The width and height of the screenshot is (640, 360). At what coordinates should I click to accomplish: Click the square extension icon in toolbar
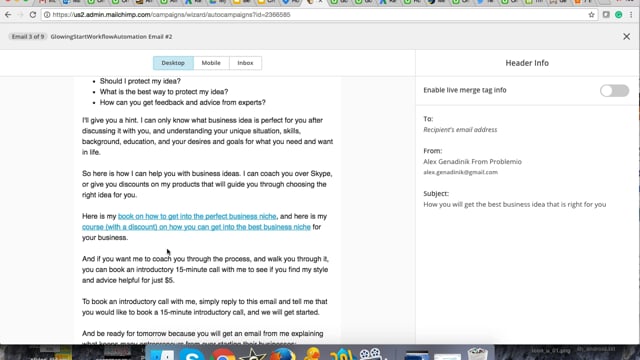click(x=606, y=15)
